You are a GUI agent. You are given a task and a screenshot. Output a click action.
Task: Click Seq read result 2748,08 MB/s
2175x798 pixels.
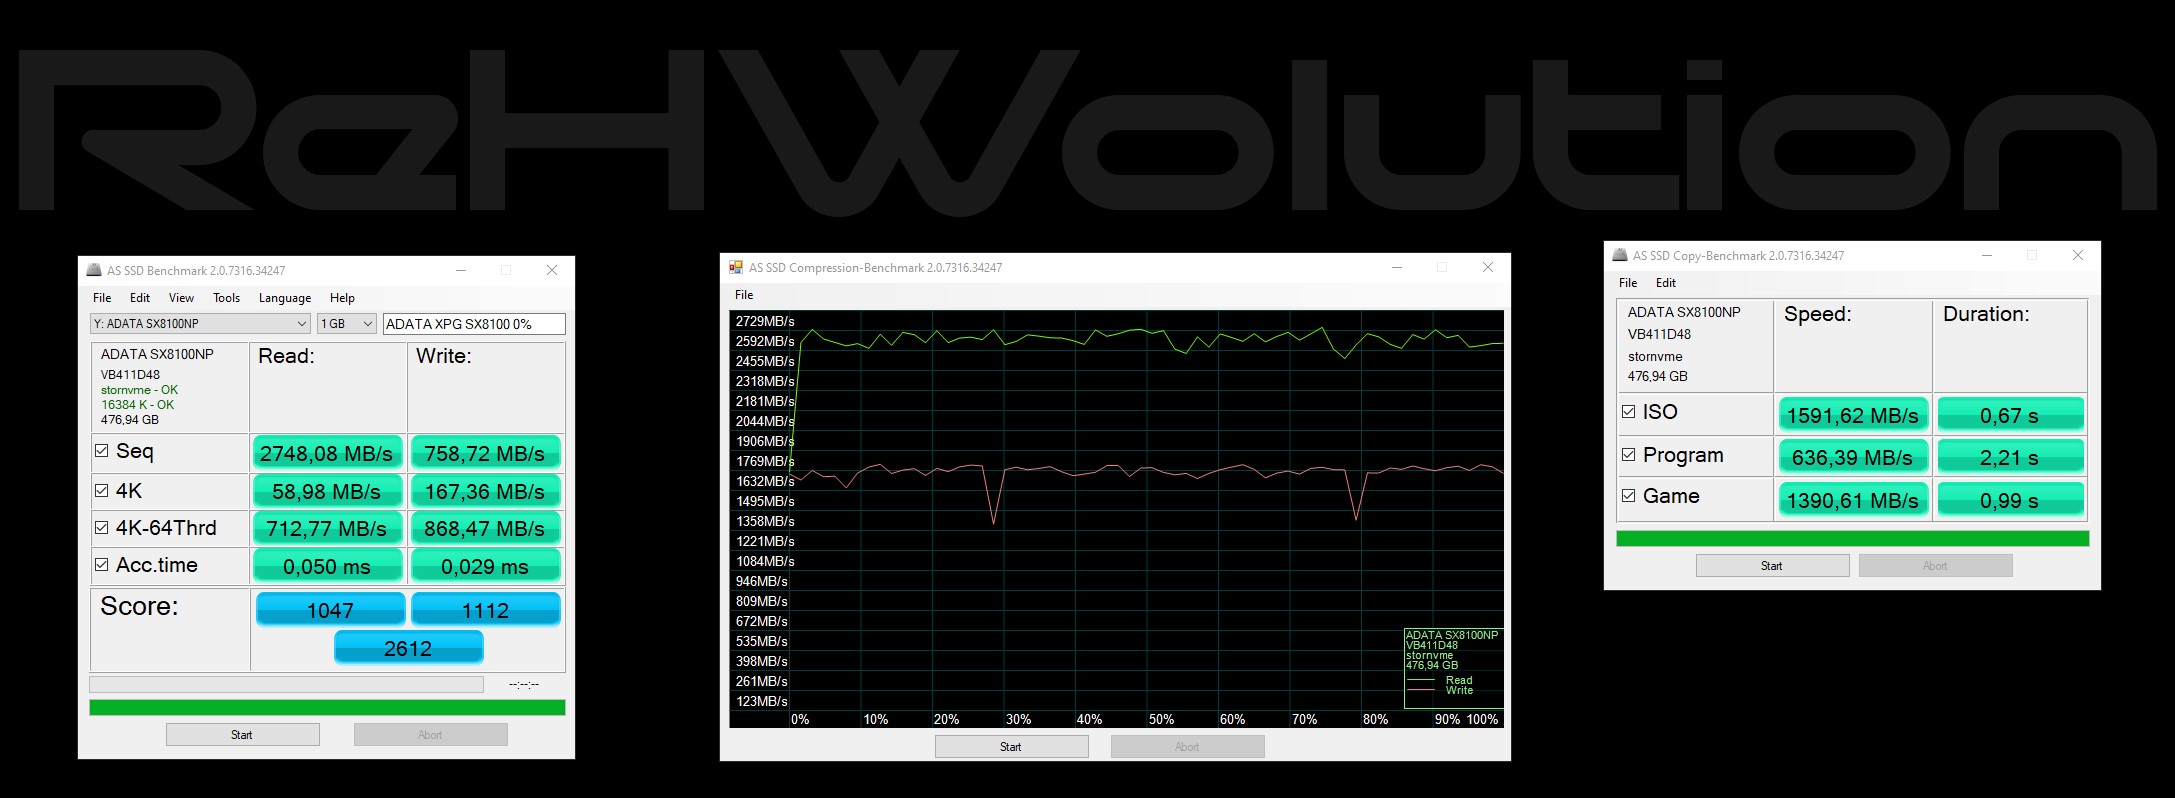click(x=327, y=453)
